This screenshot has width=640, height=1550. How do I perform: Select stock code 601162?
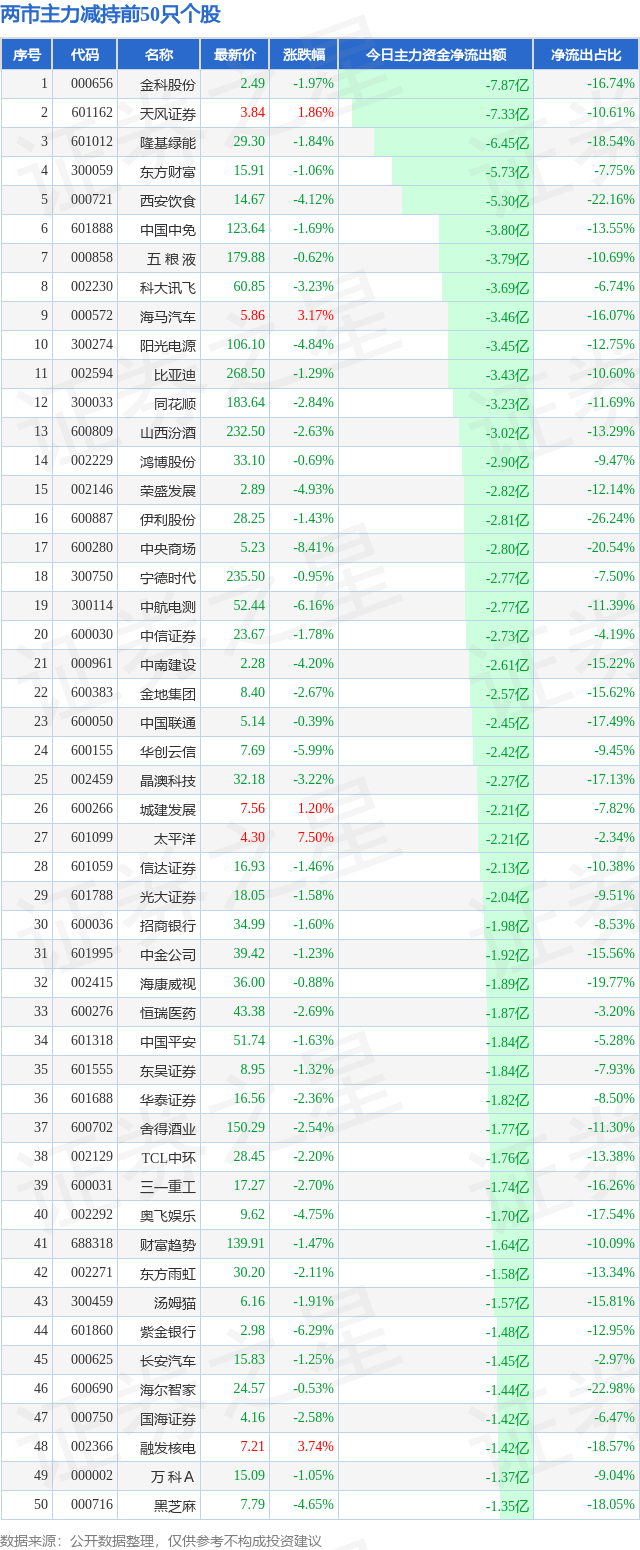(92, 113)
